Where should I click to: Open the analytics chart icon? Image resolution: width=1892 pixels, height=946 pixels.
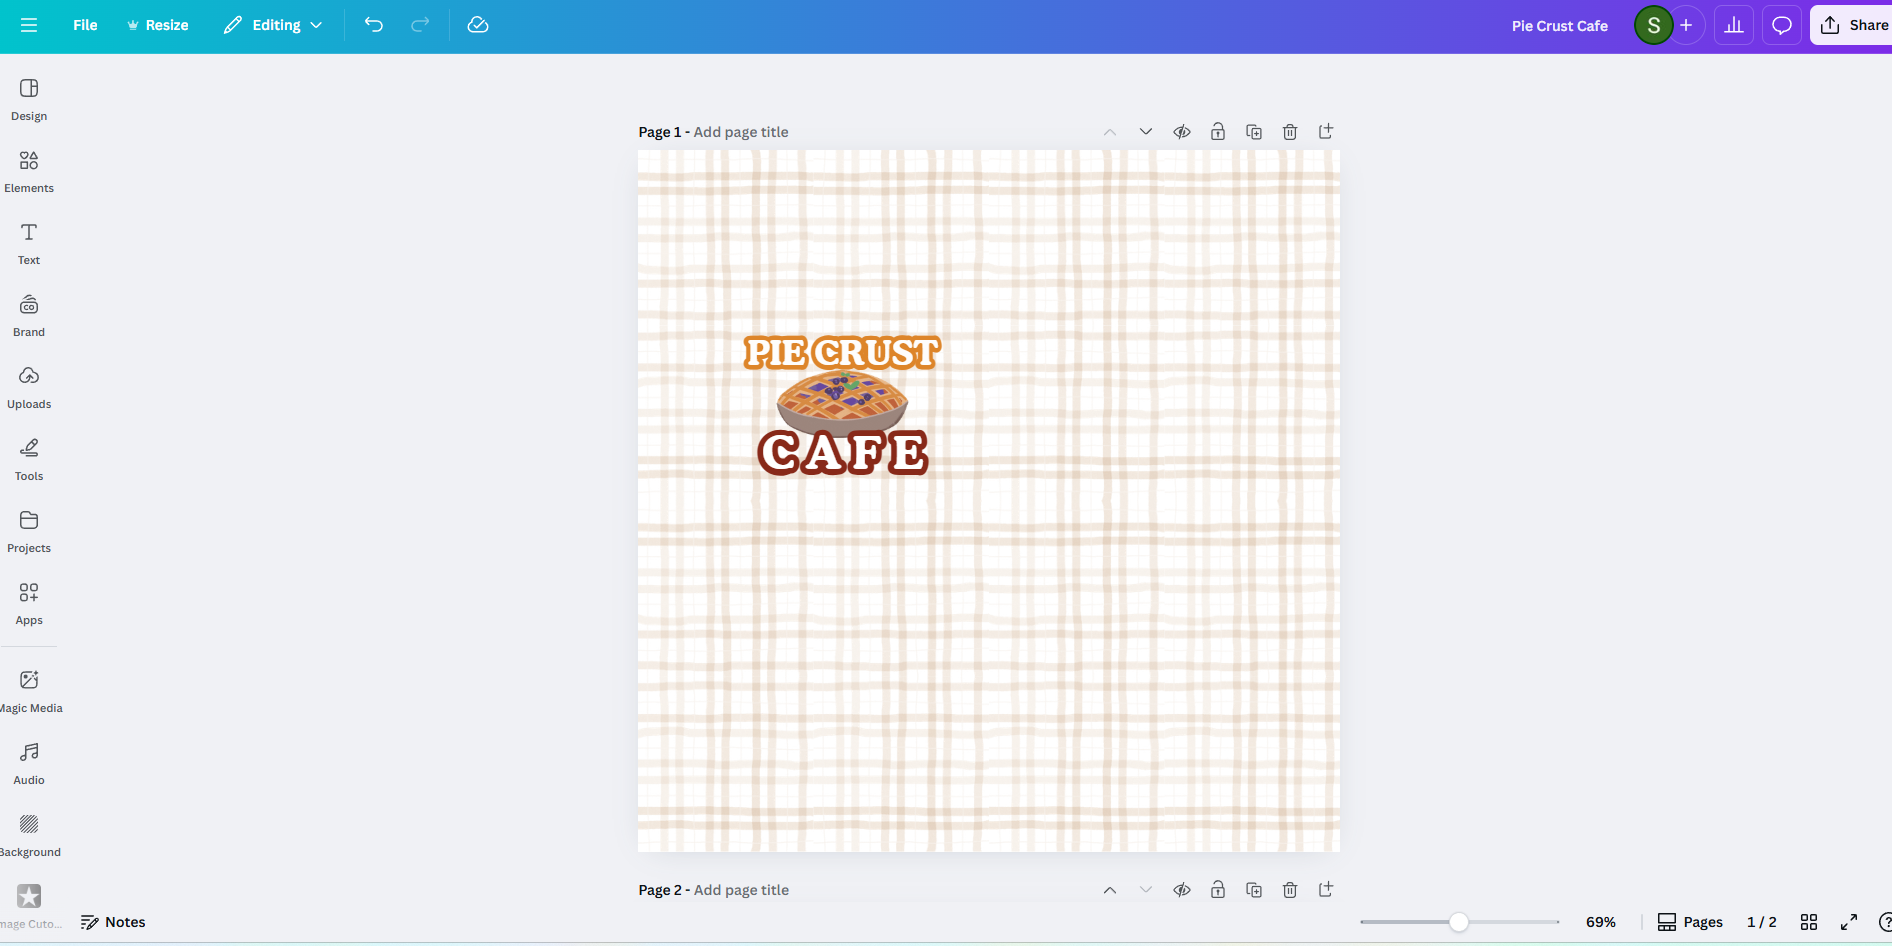pyautogui.click(x=1734, y=25)
